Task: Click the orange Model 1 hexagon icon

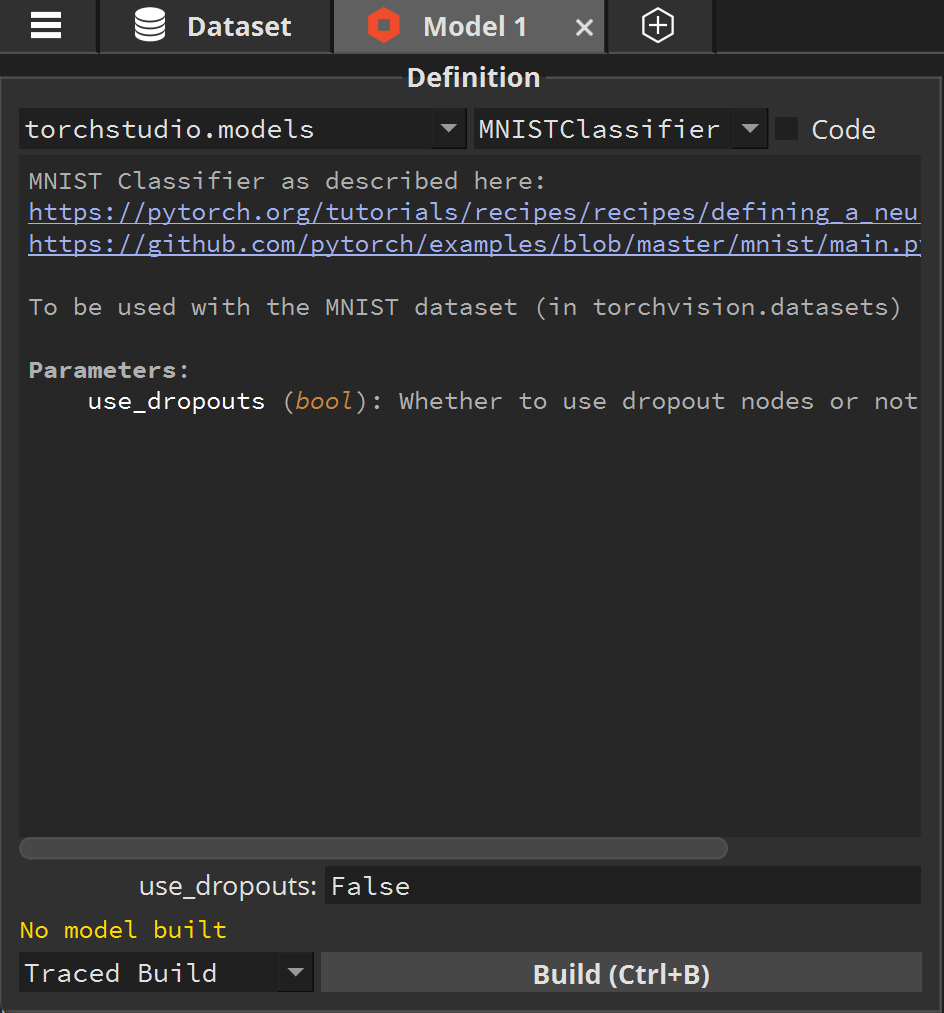Action: [x=384, y=26]
